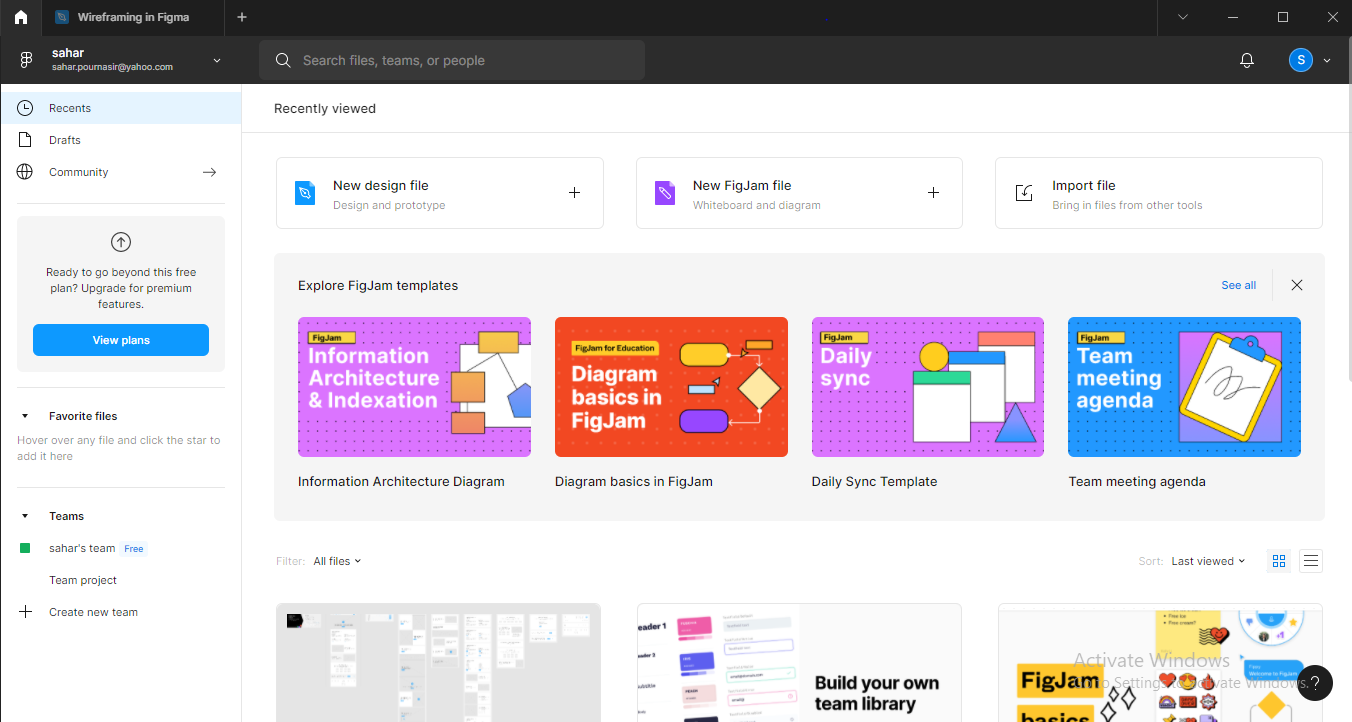Open the Last viewed sort dropdown
This screenshot has width=1352, height=722.
click(1208, 561)
